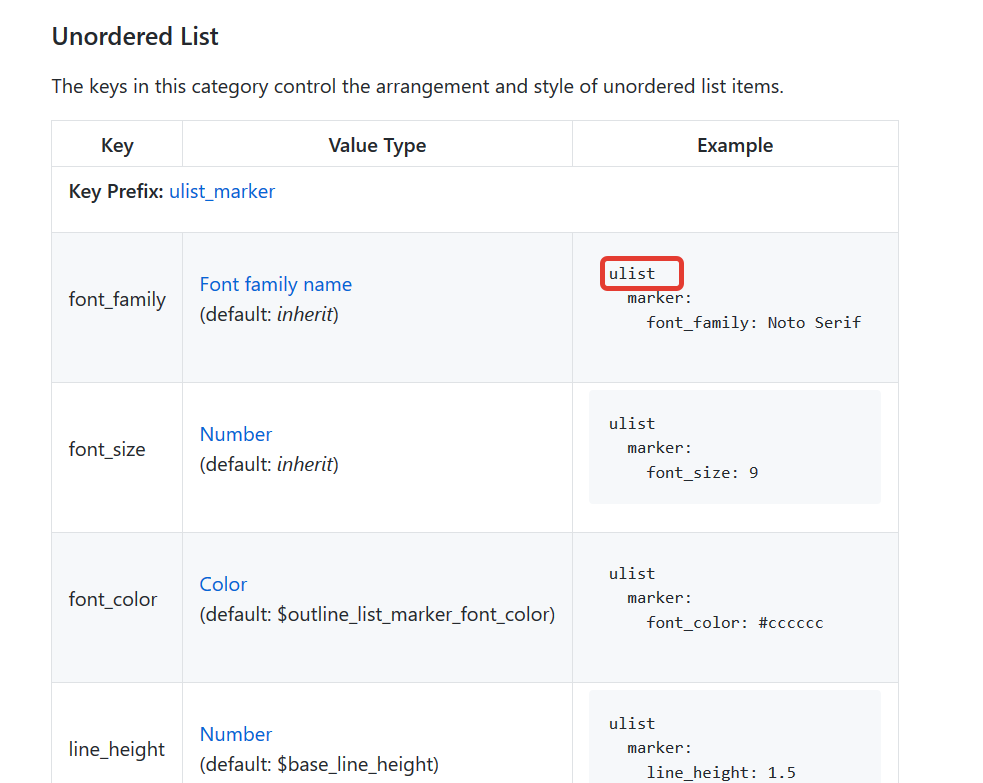Click the Color value type link
This screenshot has height=783, width=983.
pyautogui.click(x=223, y=584)
